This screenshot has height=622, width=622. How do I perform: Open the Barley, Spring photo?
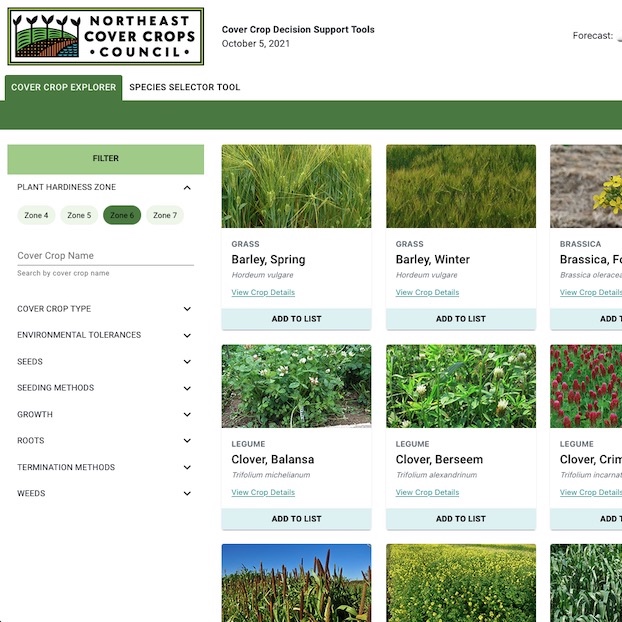[296, 186]
